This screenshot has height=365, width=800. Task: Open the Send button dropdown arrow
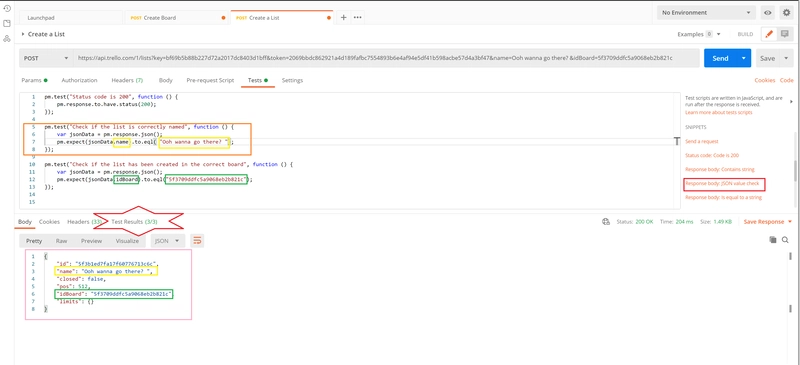point(743,58)
